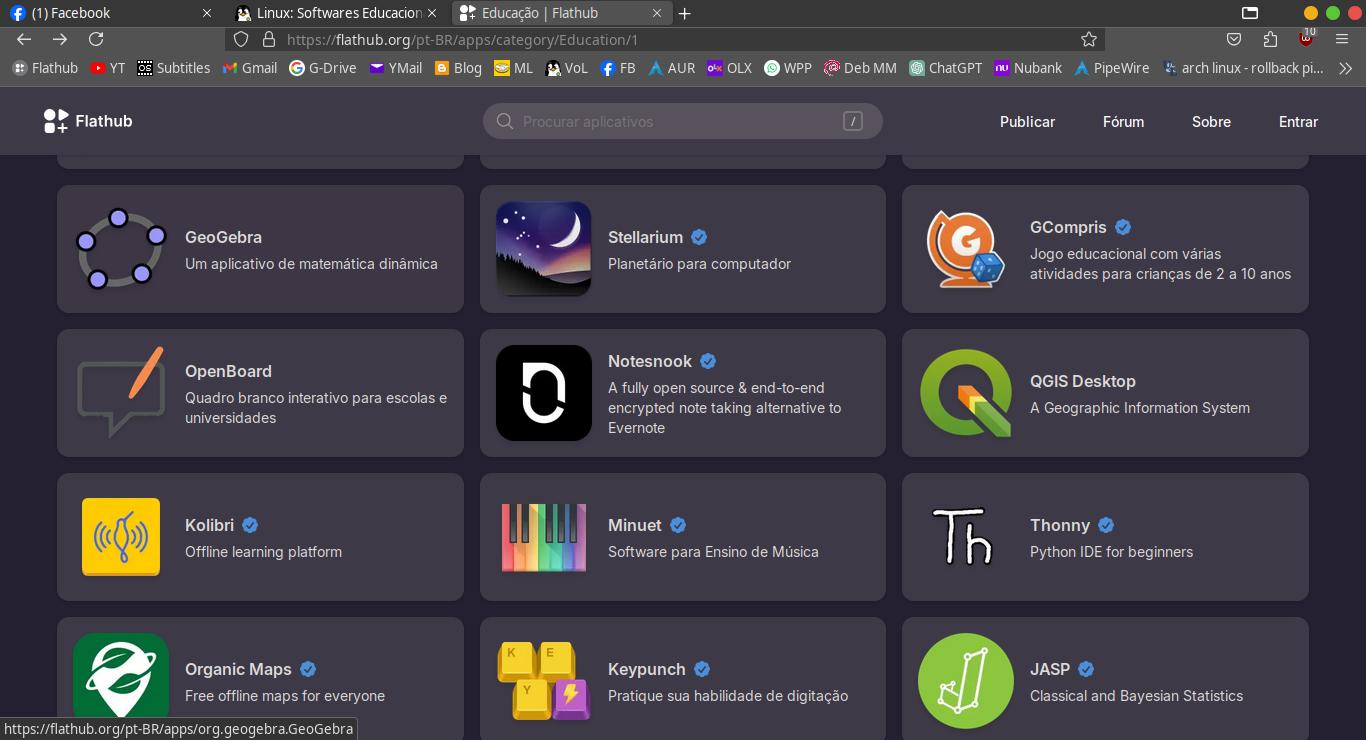Show site security padlock info
Viewport: 1366px width, 740px height.
268,39
